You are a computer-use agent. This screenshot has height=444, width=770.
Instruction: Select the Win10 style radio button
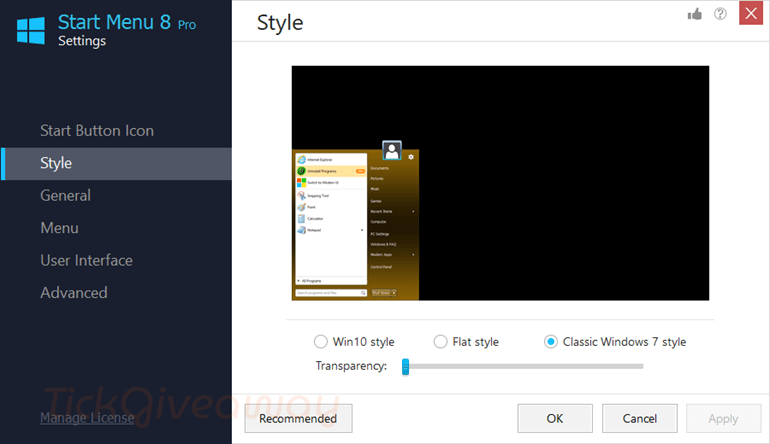(321, 341)
